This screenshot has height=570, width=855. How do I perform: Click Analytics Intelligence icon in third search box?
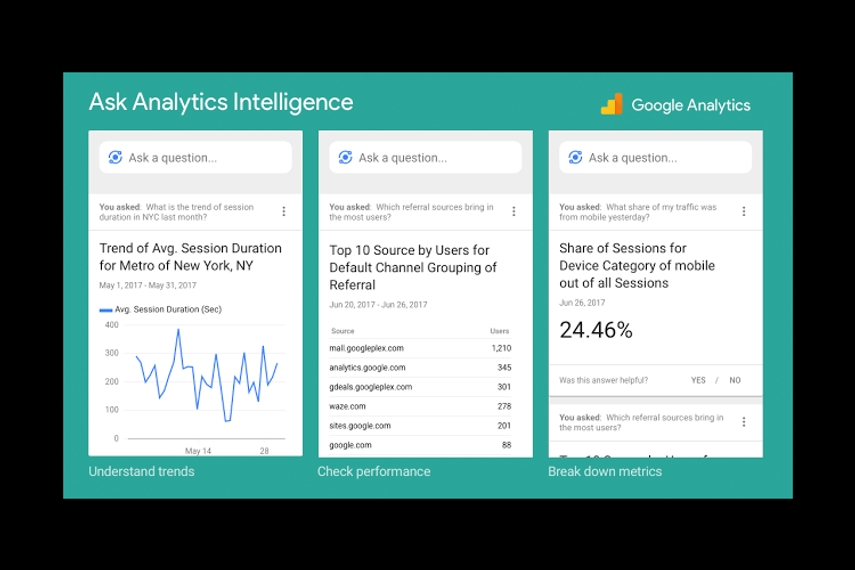[575, 157]
